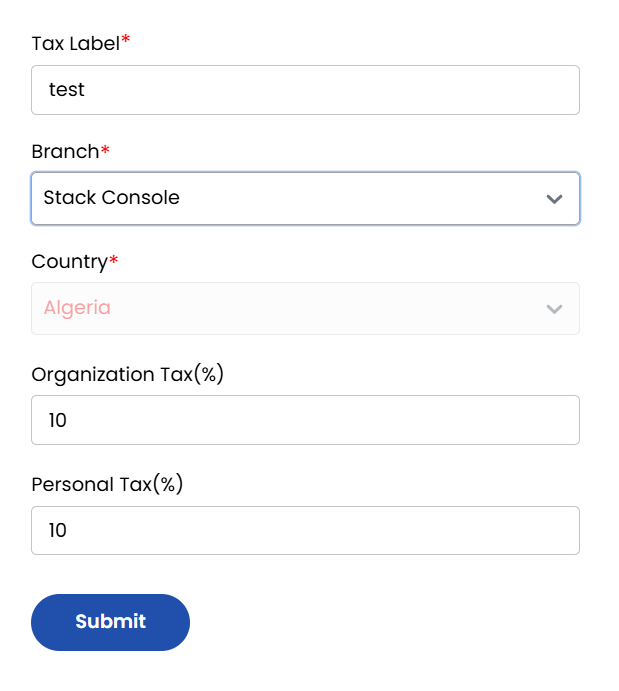The image size is (619, 691).
Task: Click the red asterisk beside Tax Label
Action: 126,41
